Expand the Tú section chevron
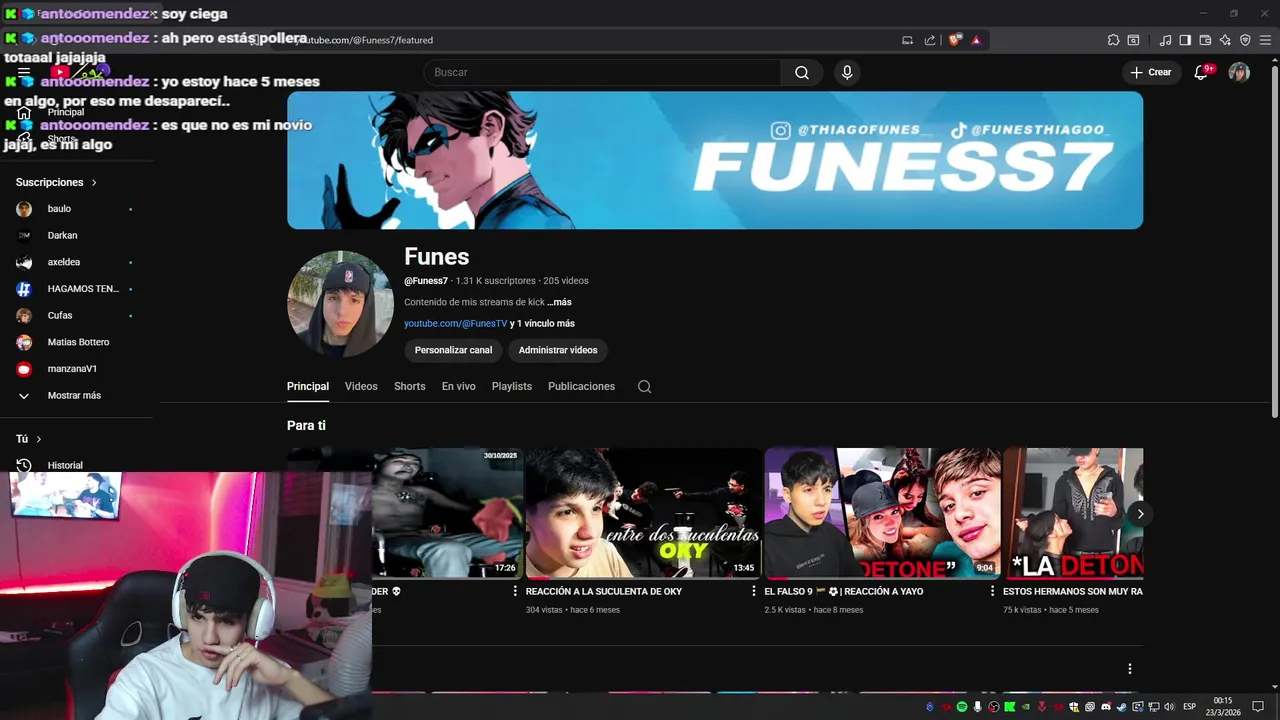This screenshot has width=1280, height=720. coord(39,439)
